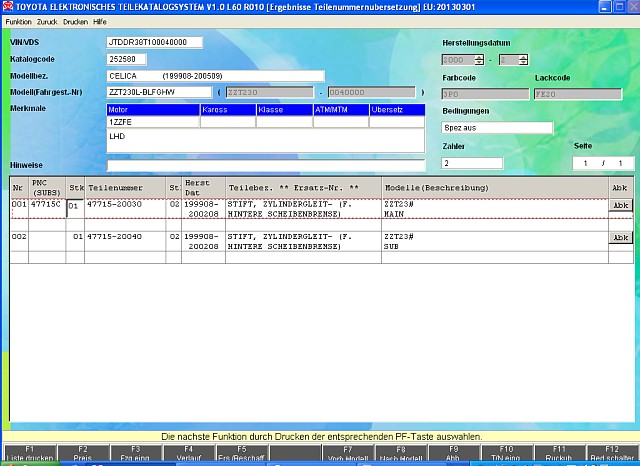Image resolution: width=640 pixels, height=466 pixels.
Task: Click the F8 Nach Modell button
Action: coord(401,453)
